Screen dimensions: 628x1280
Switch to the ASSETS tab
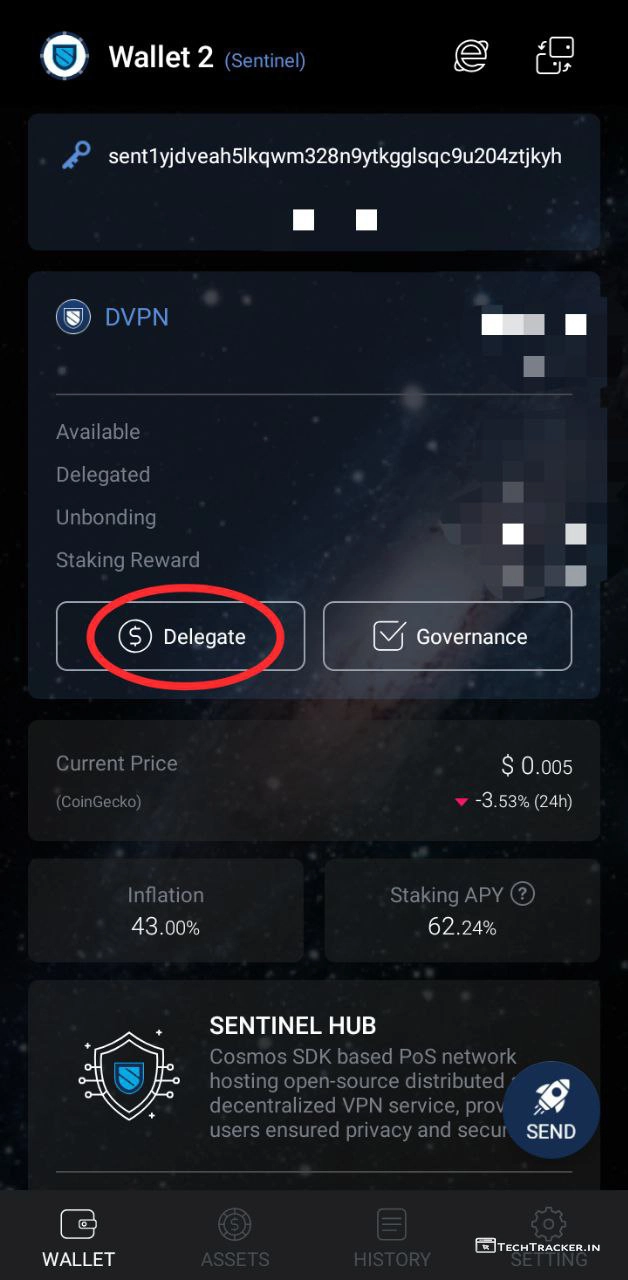pos(234,1238)
